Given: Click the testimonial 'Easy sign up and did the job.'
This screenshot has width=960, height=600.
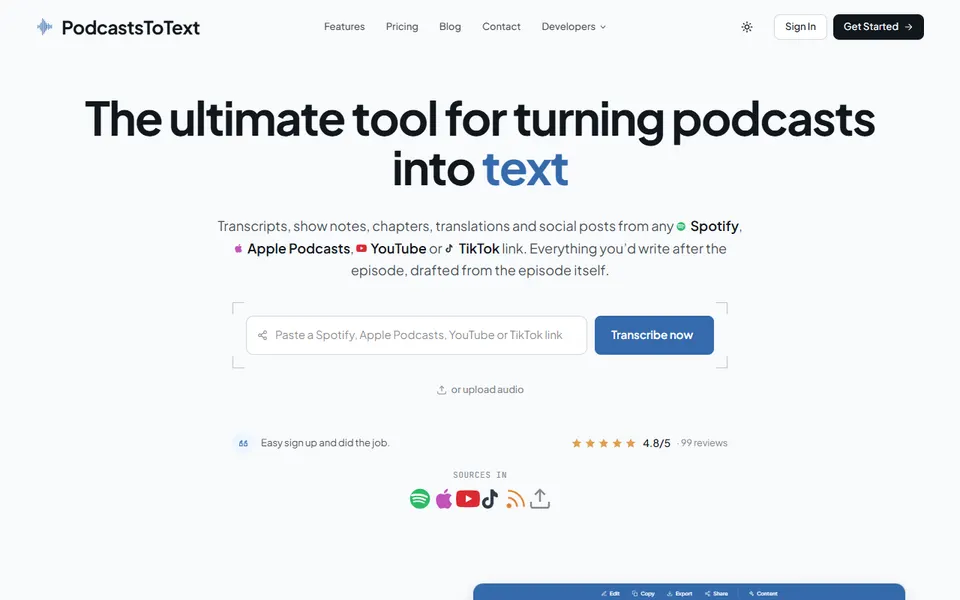Looking at the screenshot, I should (x=325, y=443).
